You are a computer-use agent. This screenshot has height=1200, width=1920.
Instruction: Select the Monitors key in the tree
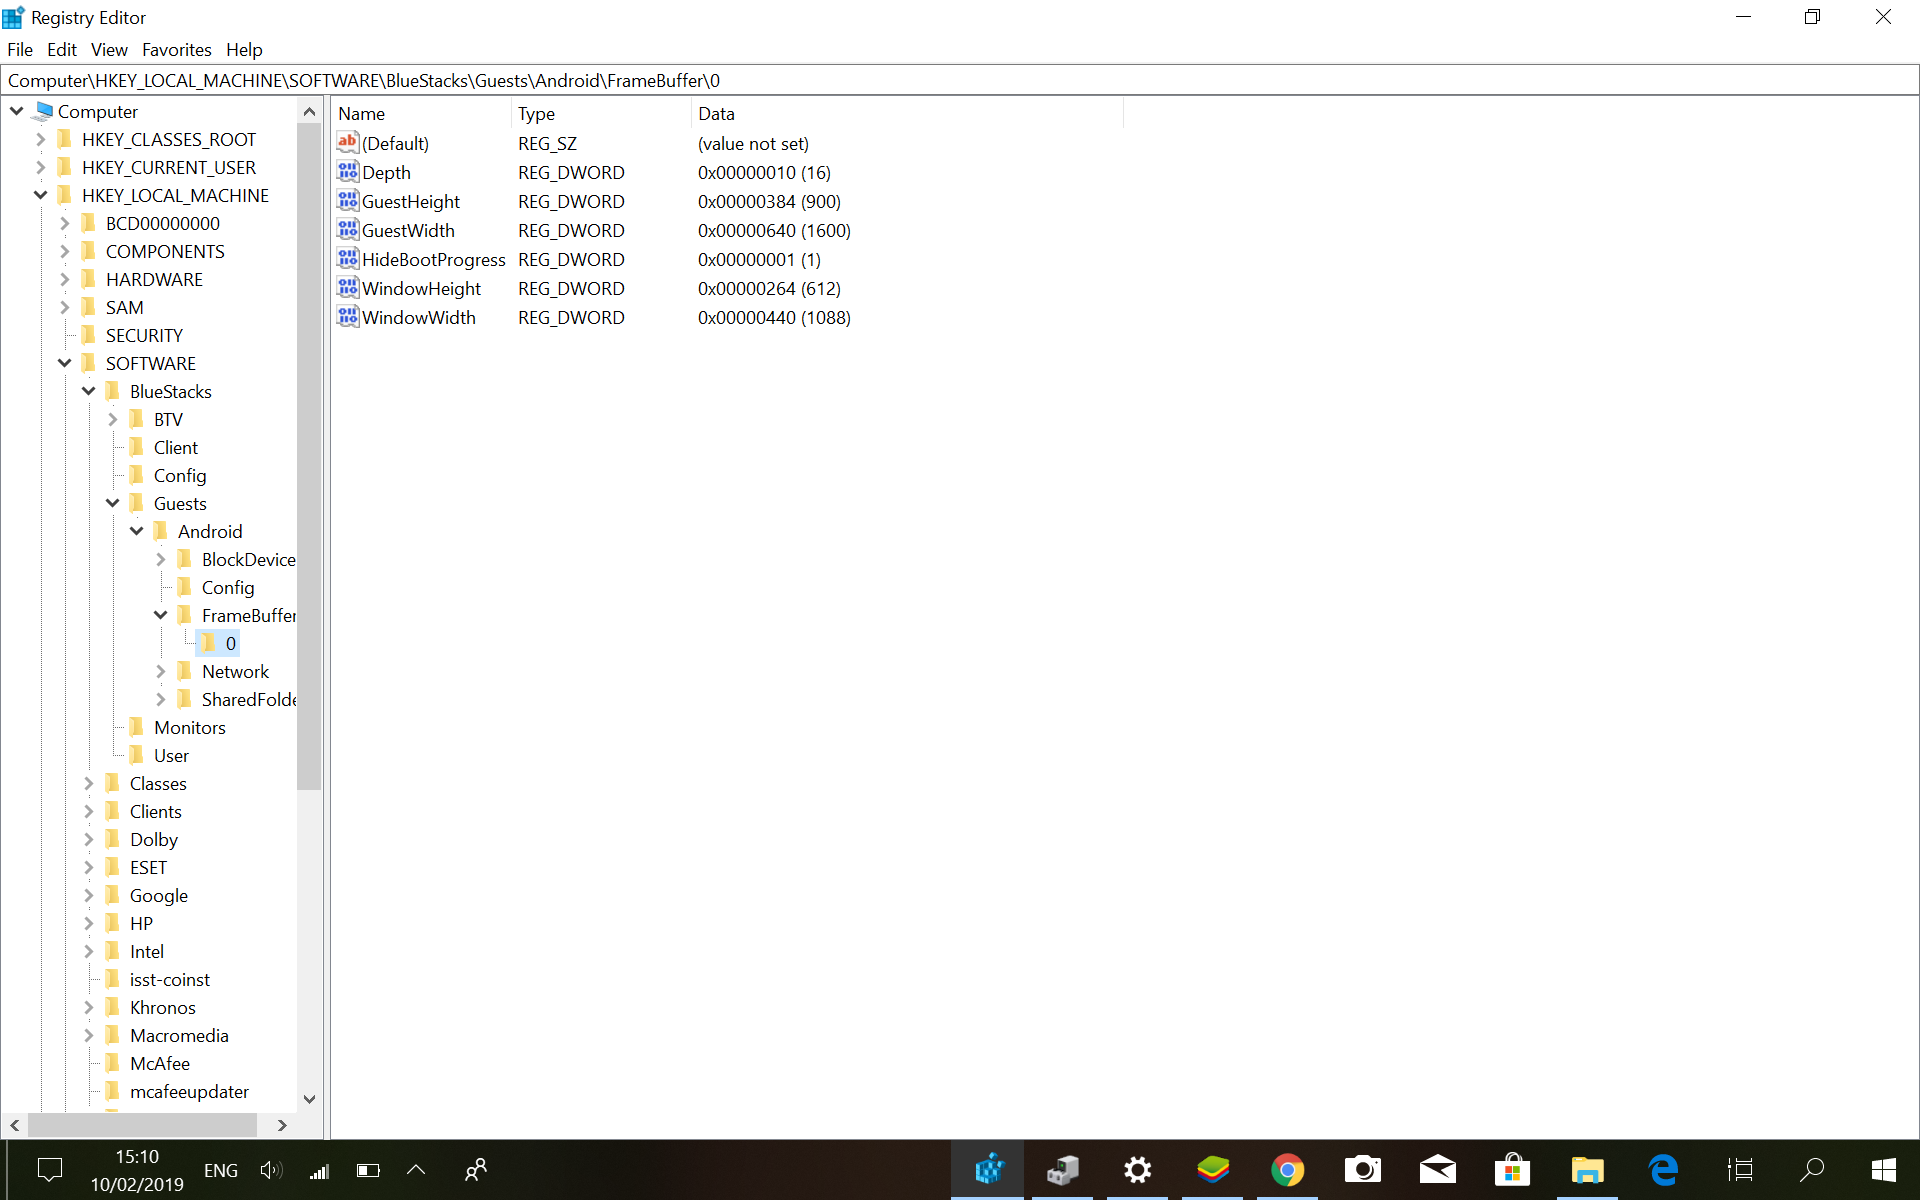tap(189, 727)
